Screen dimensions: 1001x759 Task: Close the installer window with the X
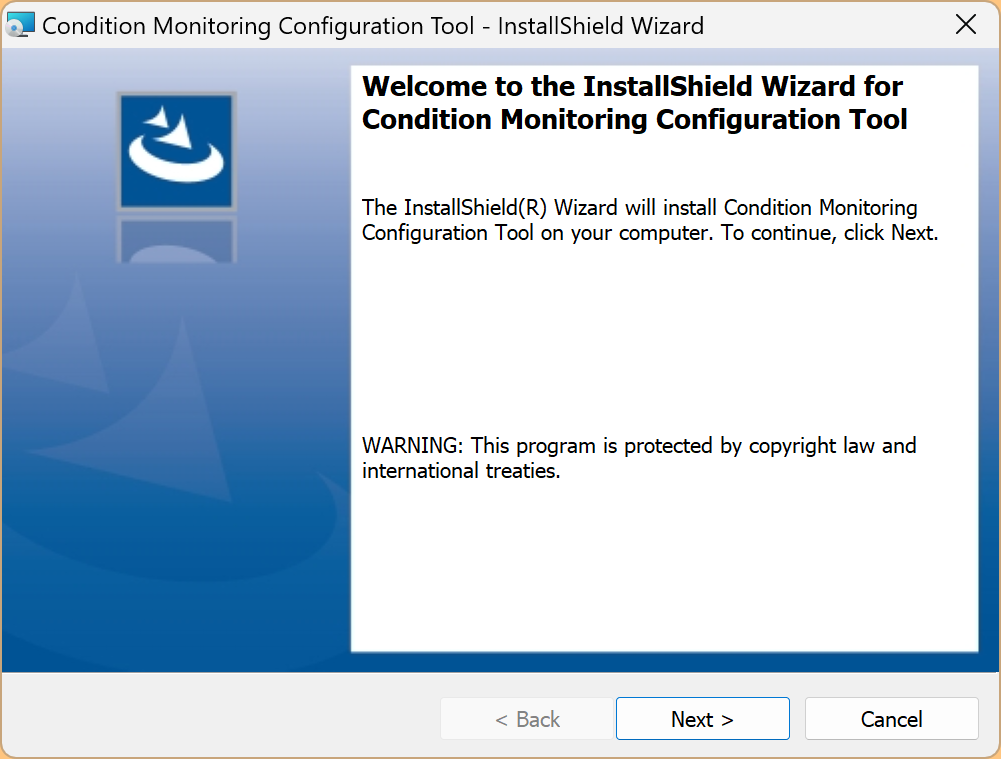(966, 25)
